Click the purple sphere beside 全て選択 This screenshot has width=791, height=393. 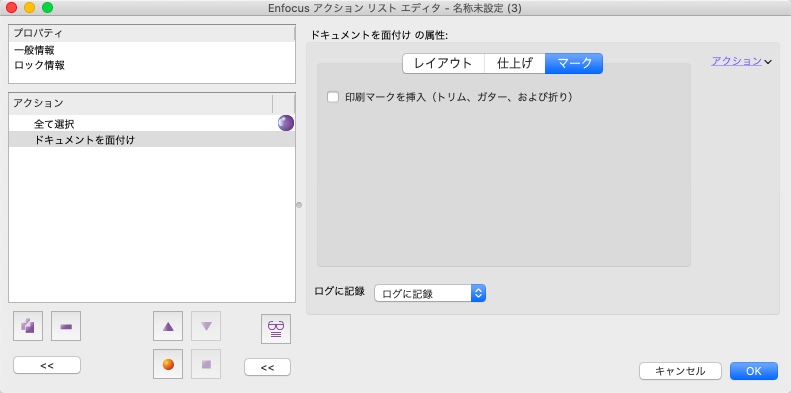286,123
